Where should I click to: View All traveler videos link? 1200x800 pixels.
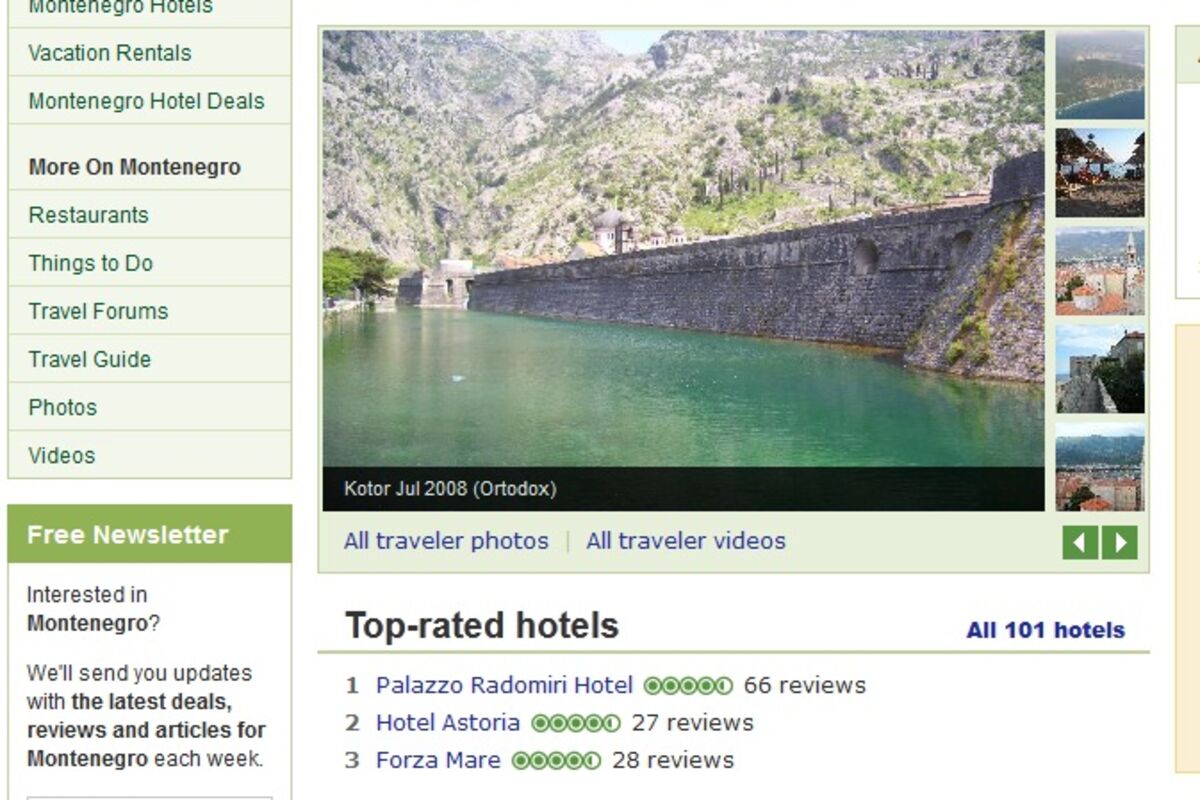click(x=686, y=541)
